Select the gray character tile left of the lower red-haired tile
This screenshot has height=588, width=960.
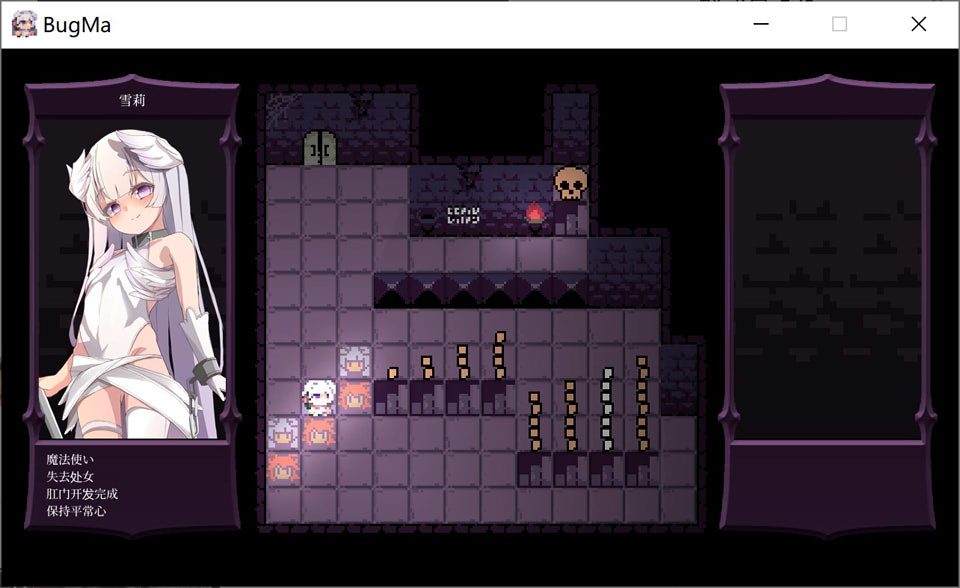283,433
